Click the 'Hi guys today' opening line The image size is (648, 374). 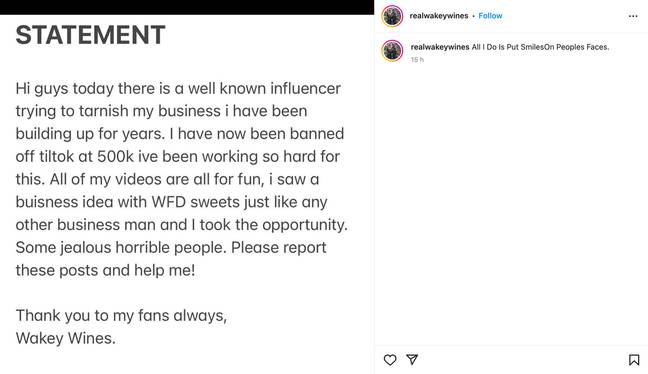click(x=178, y=88)
